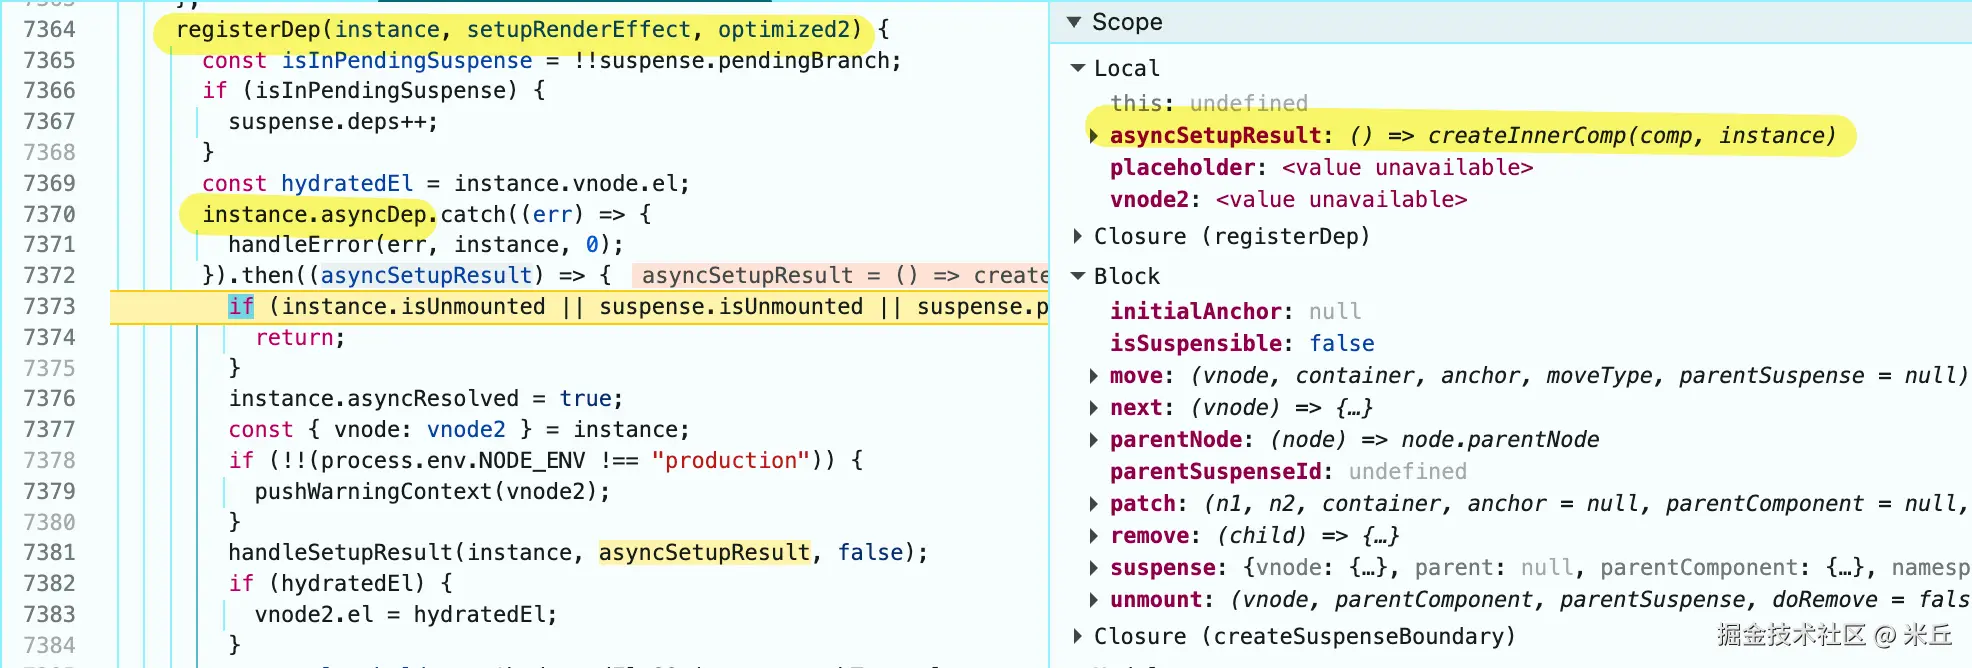
Task: Select initialAnchor: null entry
Action: [x=1235, y=311]
